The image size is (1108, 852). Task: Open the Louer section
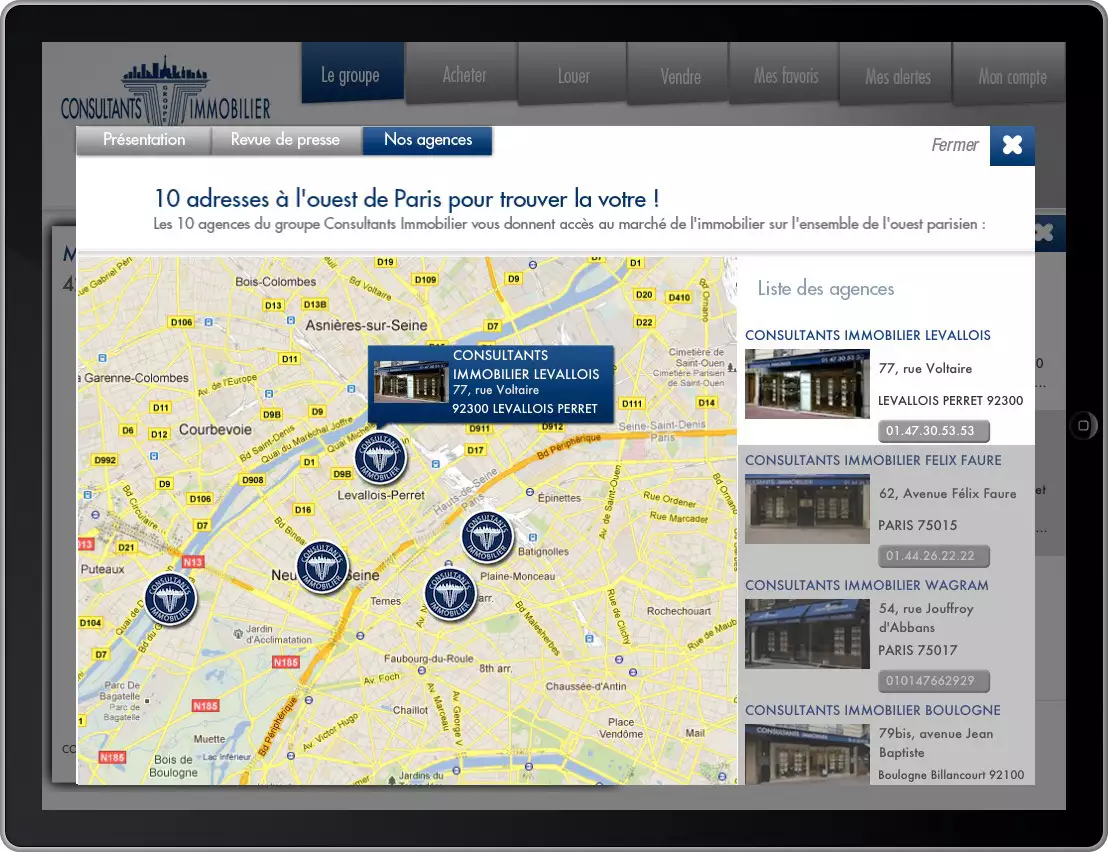pyautogui.click(x=572, y=75)
